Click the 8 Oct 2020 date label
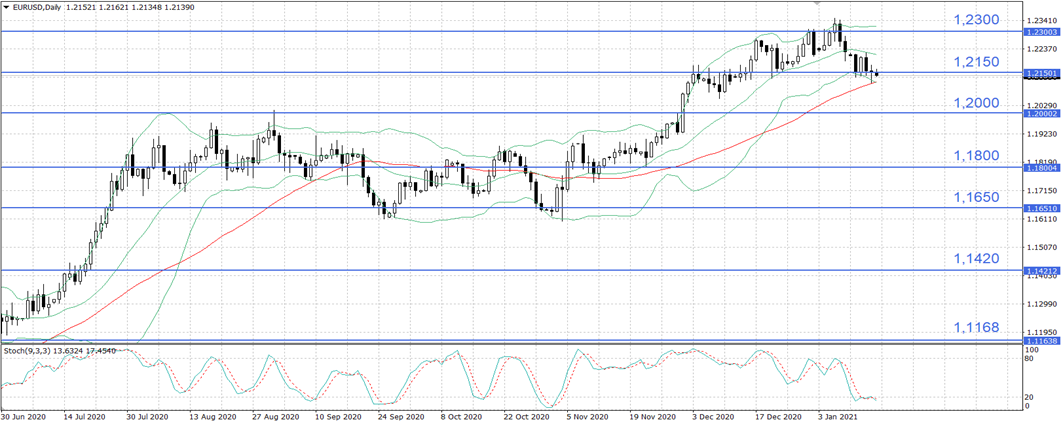This screenshot has width=1063, height=424. [460, 417]
